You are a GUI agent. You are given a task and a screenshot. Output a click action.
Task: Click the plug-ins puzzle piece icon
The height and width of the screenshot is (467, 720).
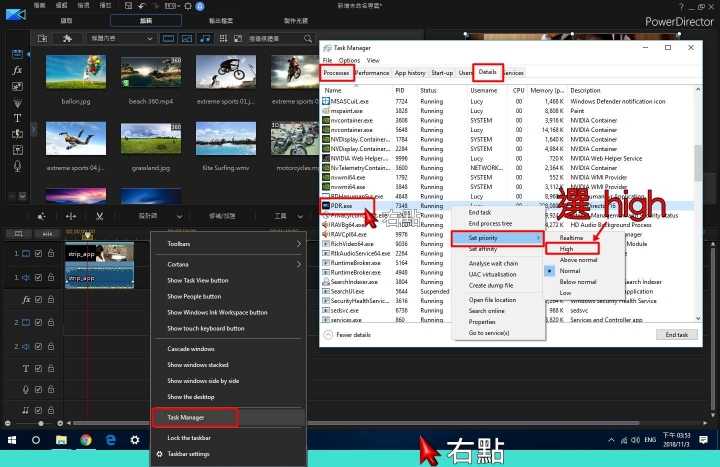(x=67, y=39)
